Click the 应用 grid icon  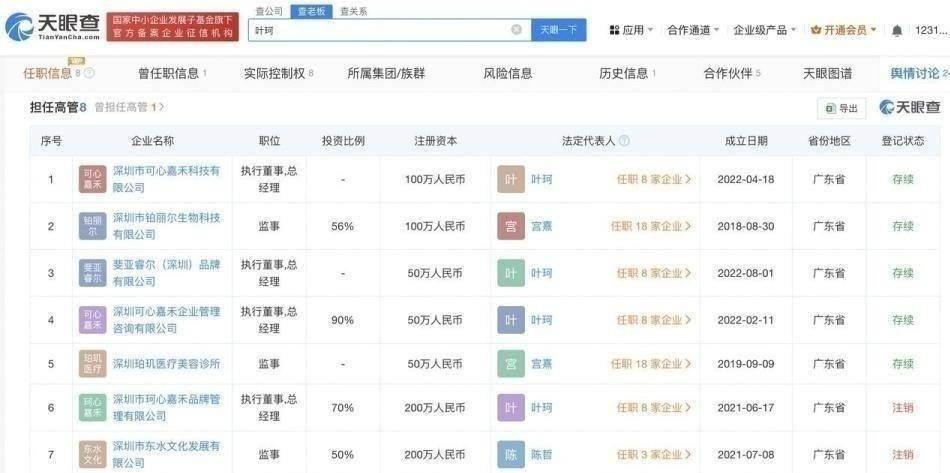[614, 30]
